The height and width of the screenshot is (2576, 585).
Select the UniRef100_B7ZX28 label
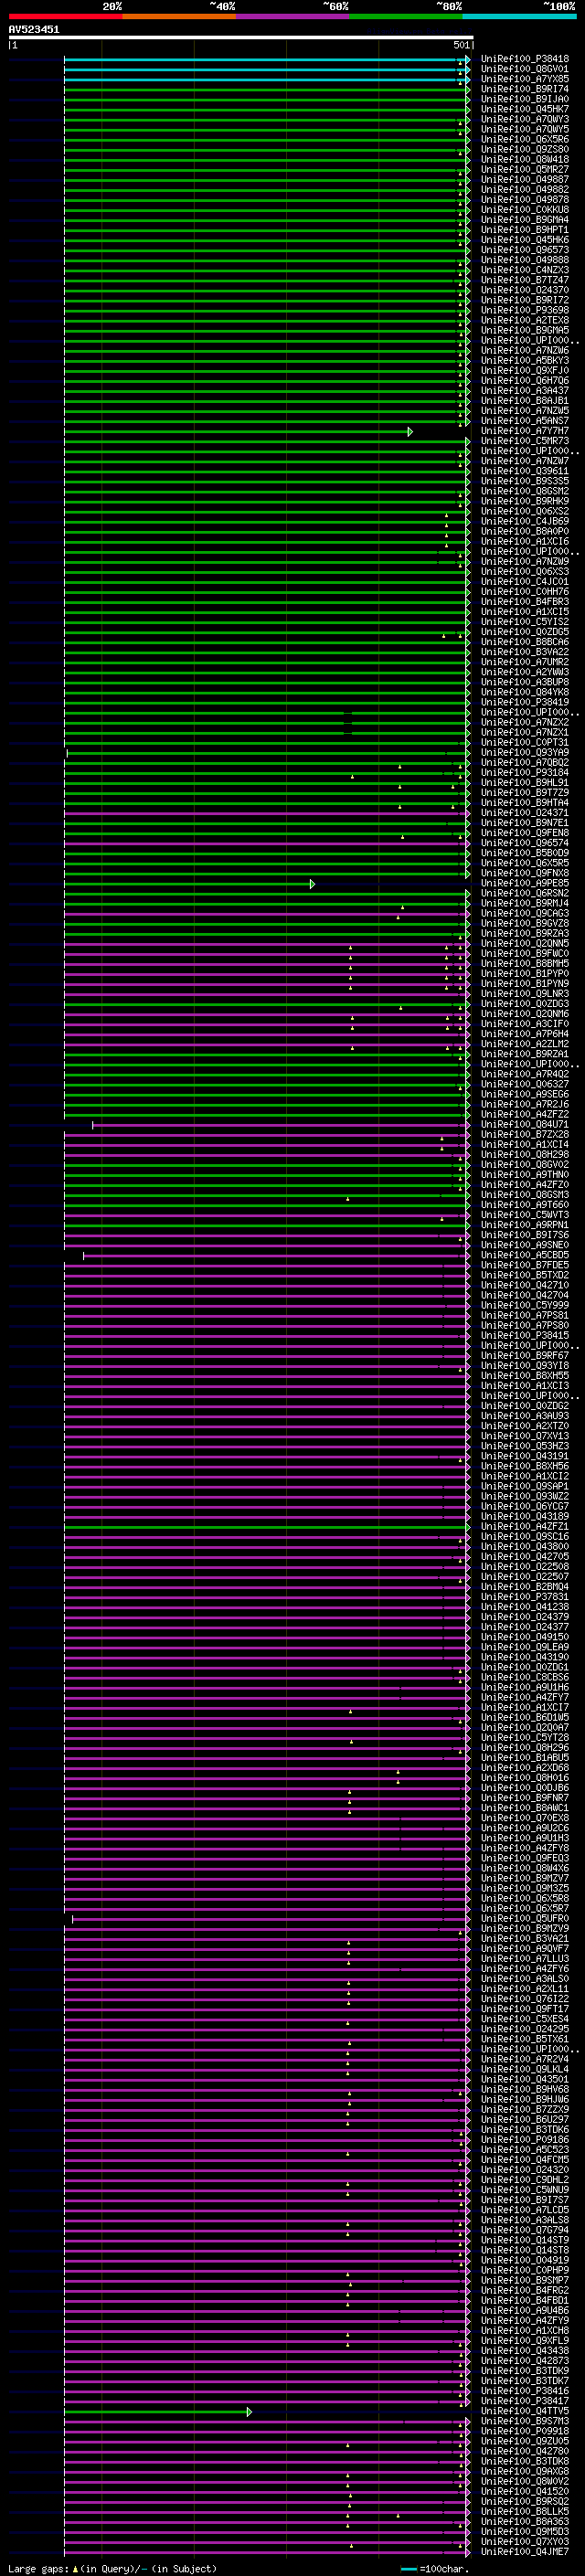(x=525, y=1135)
